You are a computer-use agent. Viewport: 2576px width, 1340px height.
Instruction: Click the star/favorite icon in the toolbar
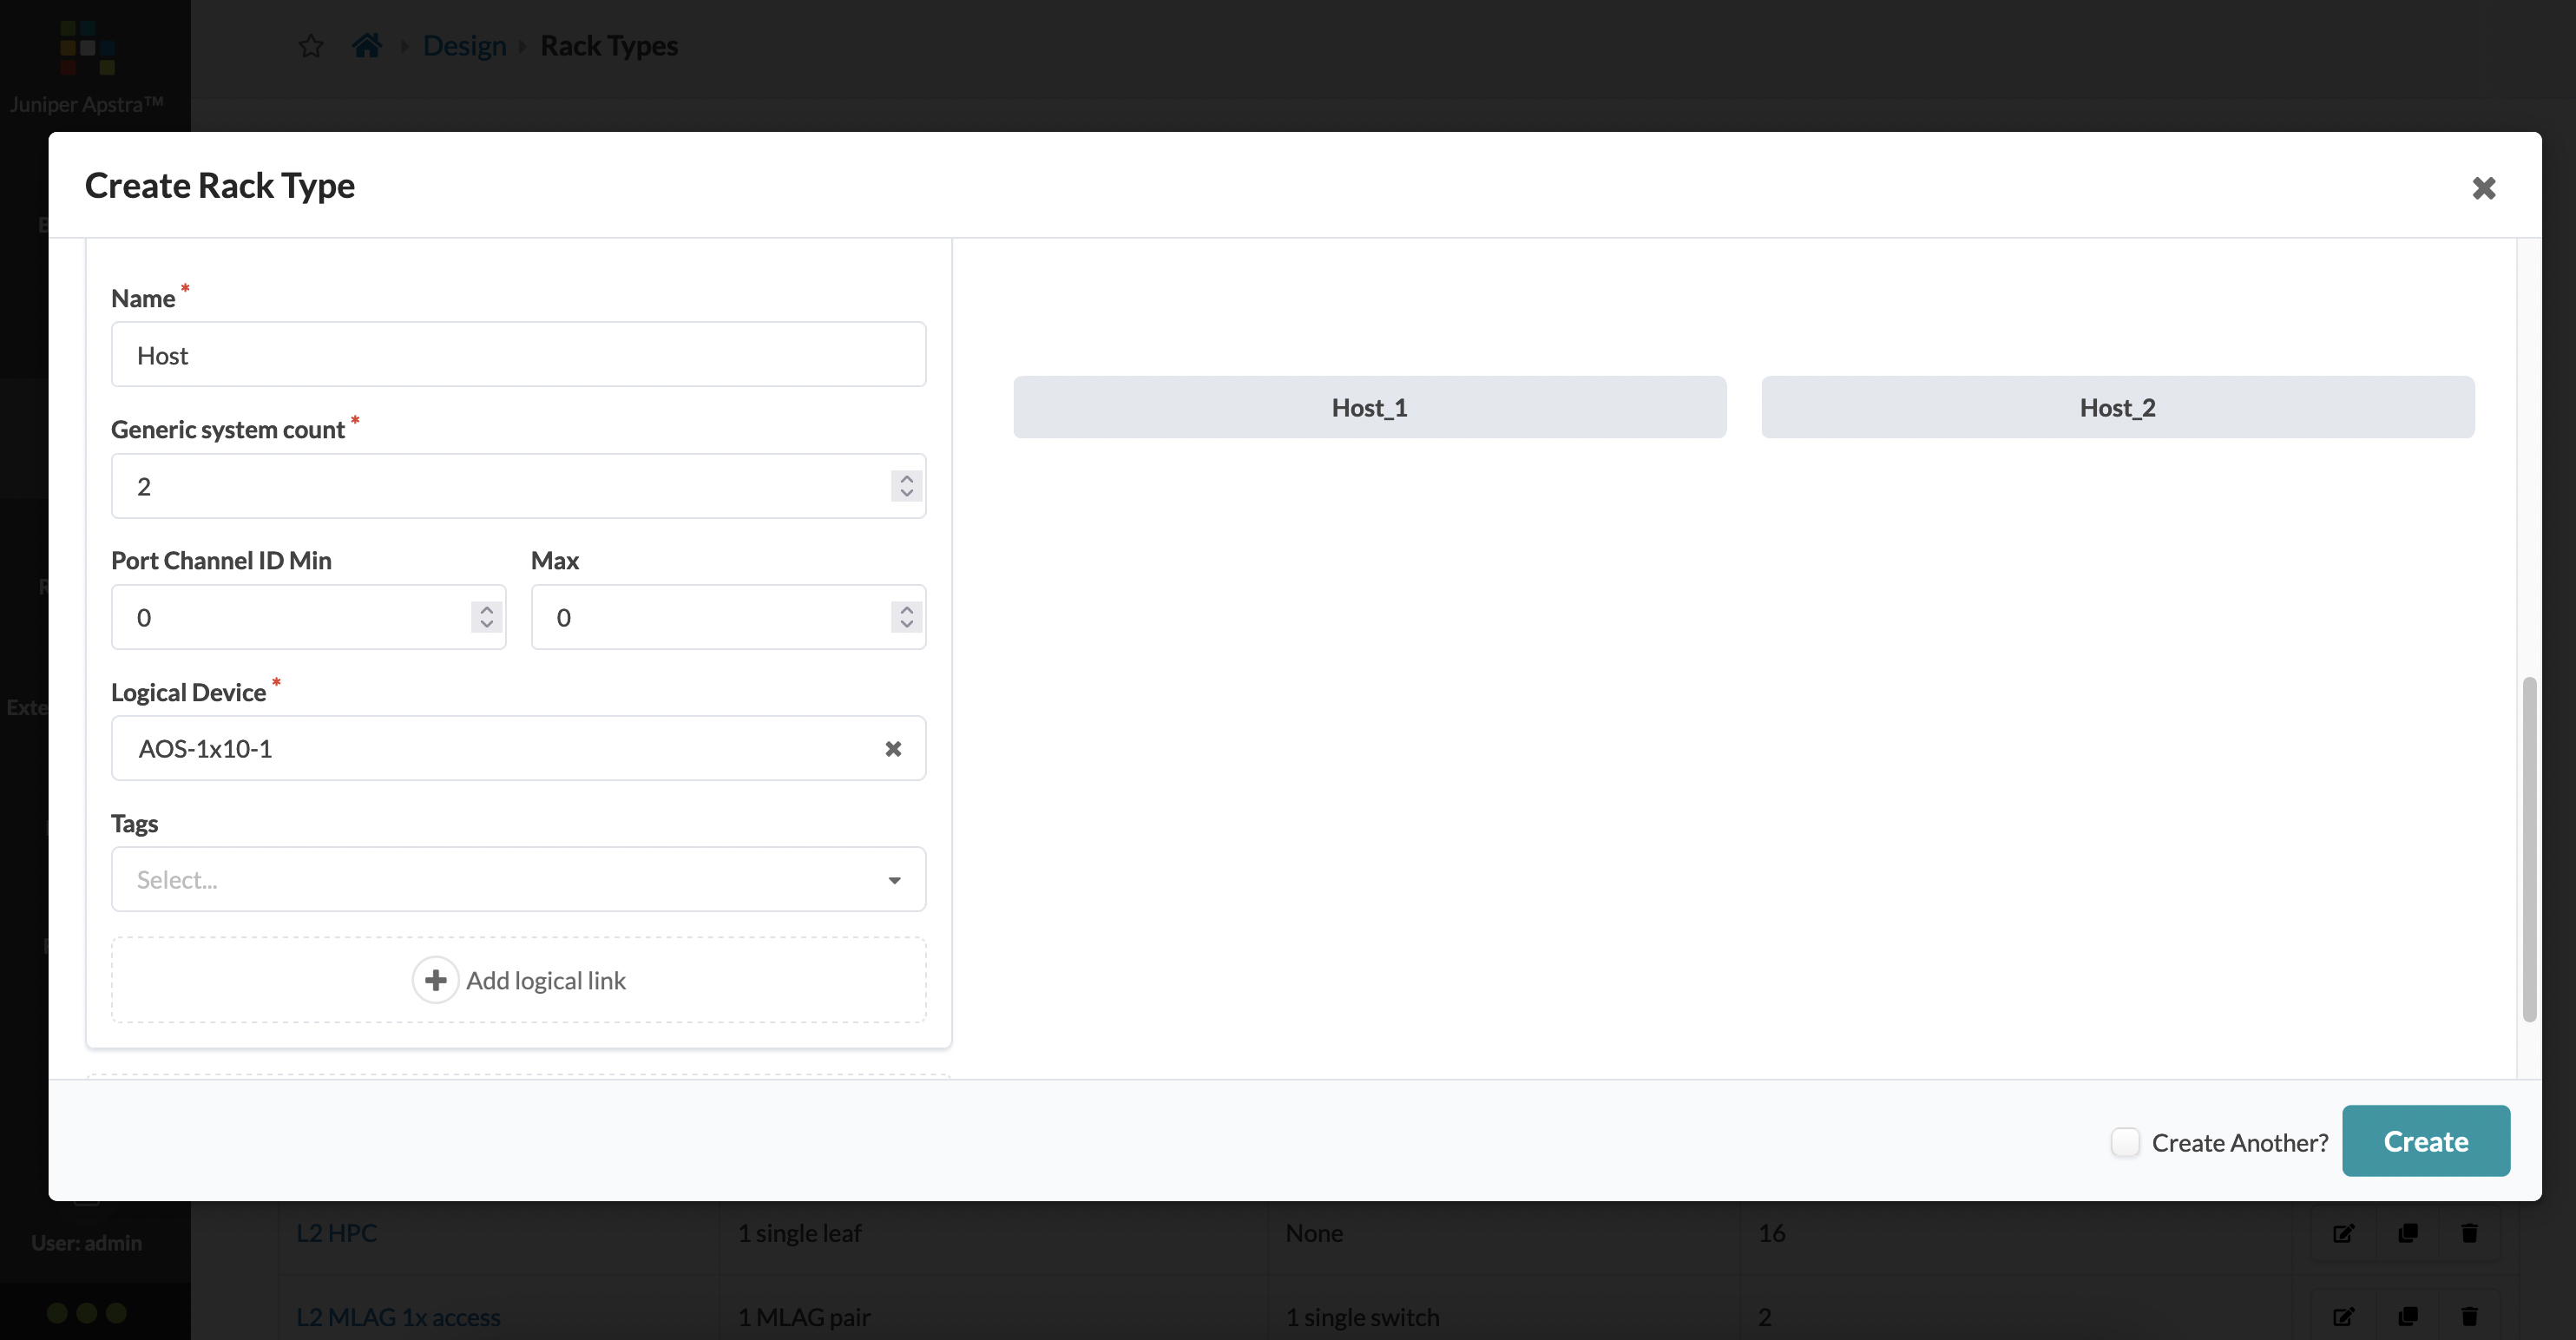click(x=310, y=46)
